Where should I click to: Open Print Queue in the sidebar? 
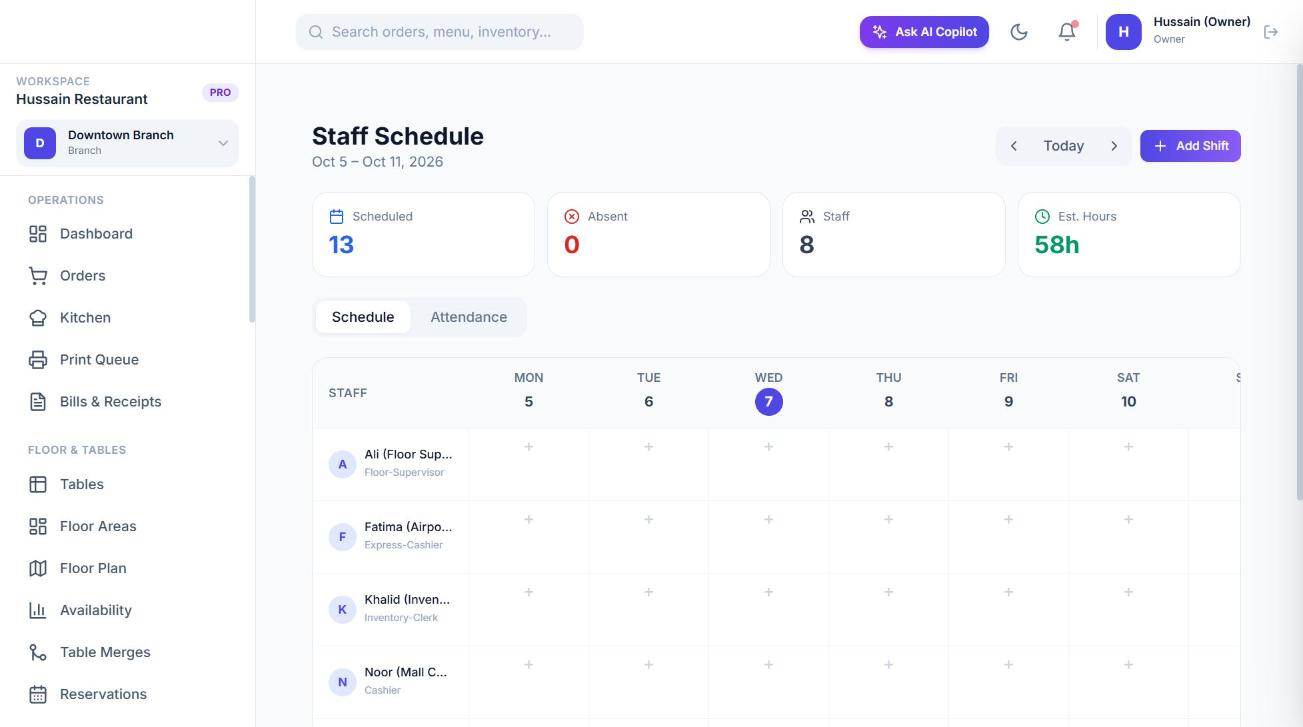(128, 360)
